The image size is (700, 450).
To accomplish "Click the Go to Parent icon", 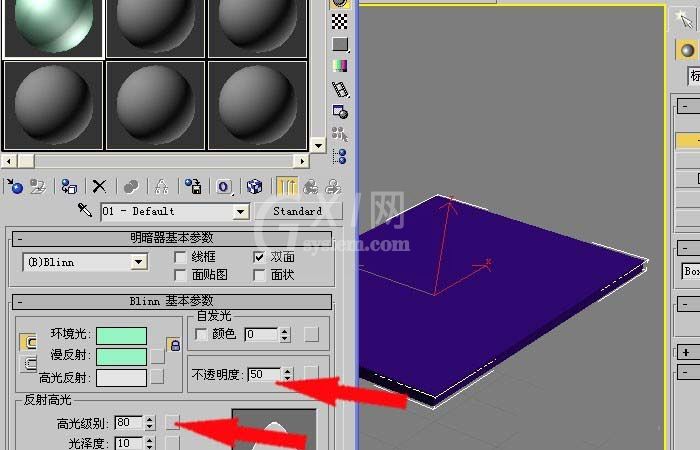I will [311, 186].
